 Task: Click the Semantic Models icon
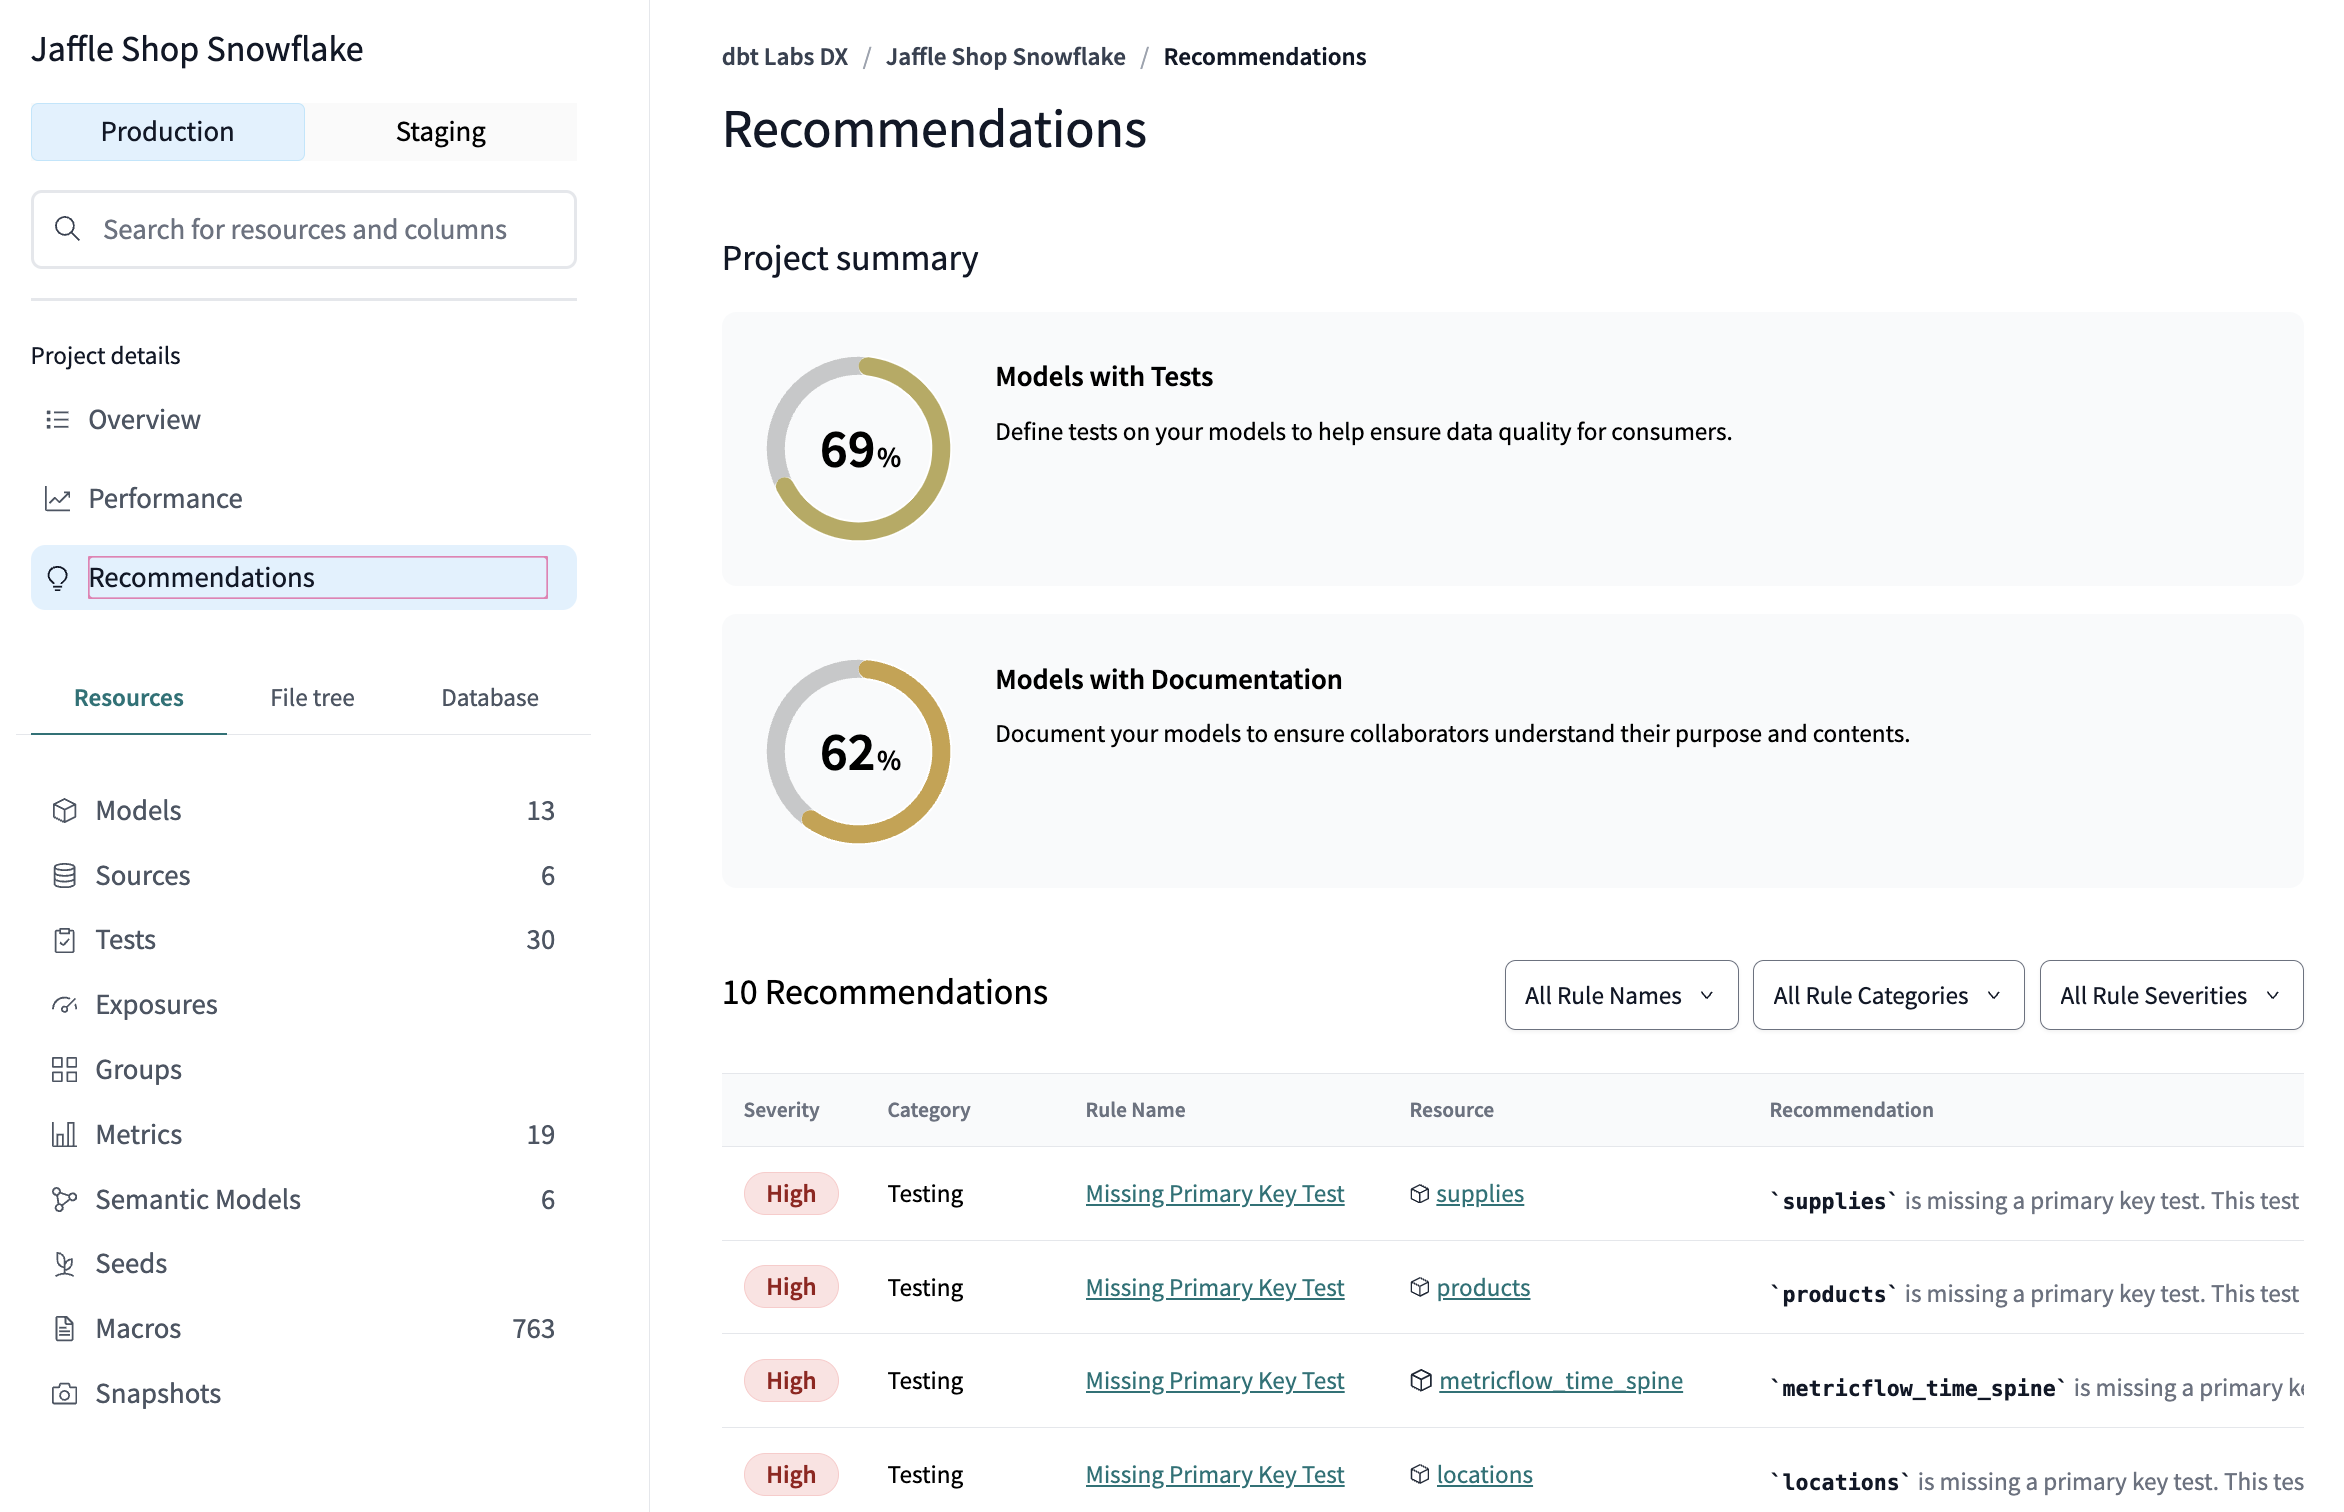(65, 1198)
